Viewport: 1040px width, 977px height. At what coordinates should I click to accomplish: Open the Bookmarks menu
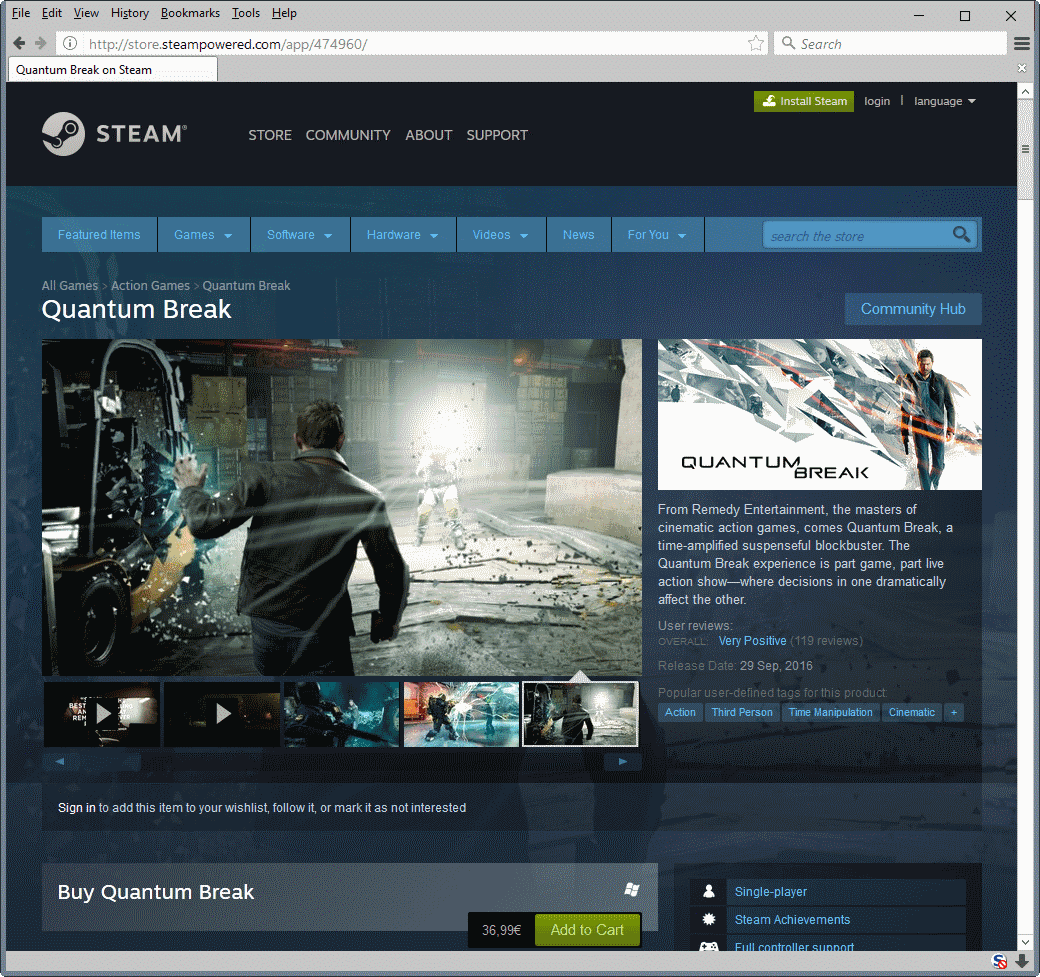point(190,13)
